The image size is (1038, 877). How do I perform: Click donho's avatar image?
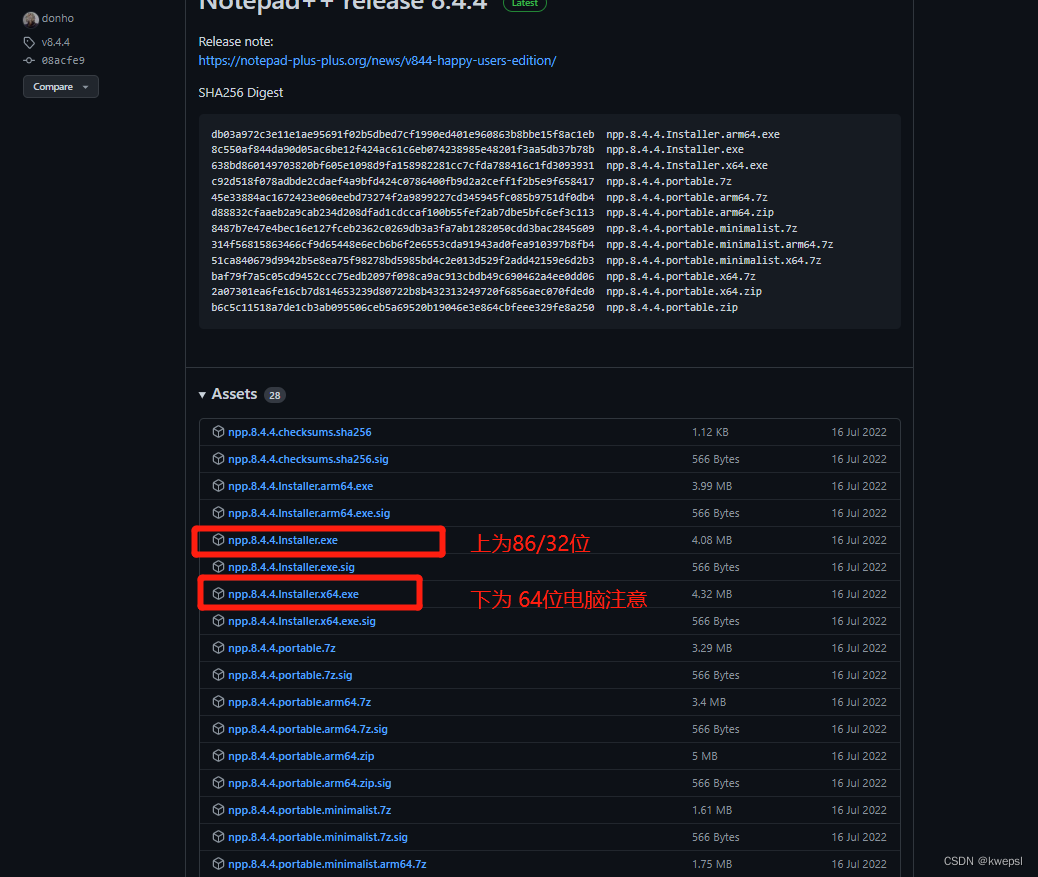30,19
